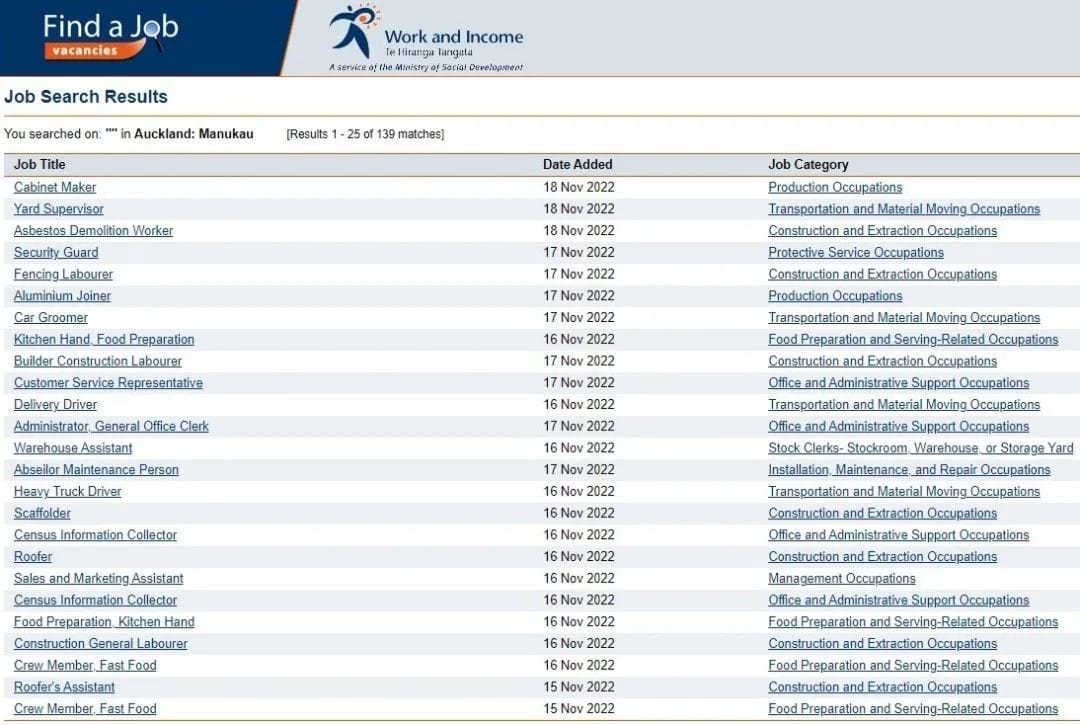
Task: Open the Abseilor Maintenance Person listing
Action: click(x=96, y=470)
